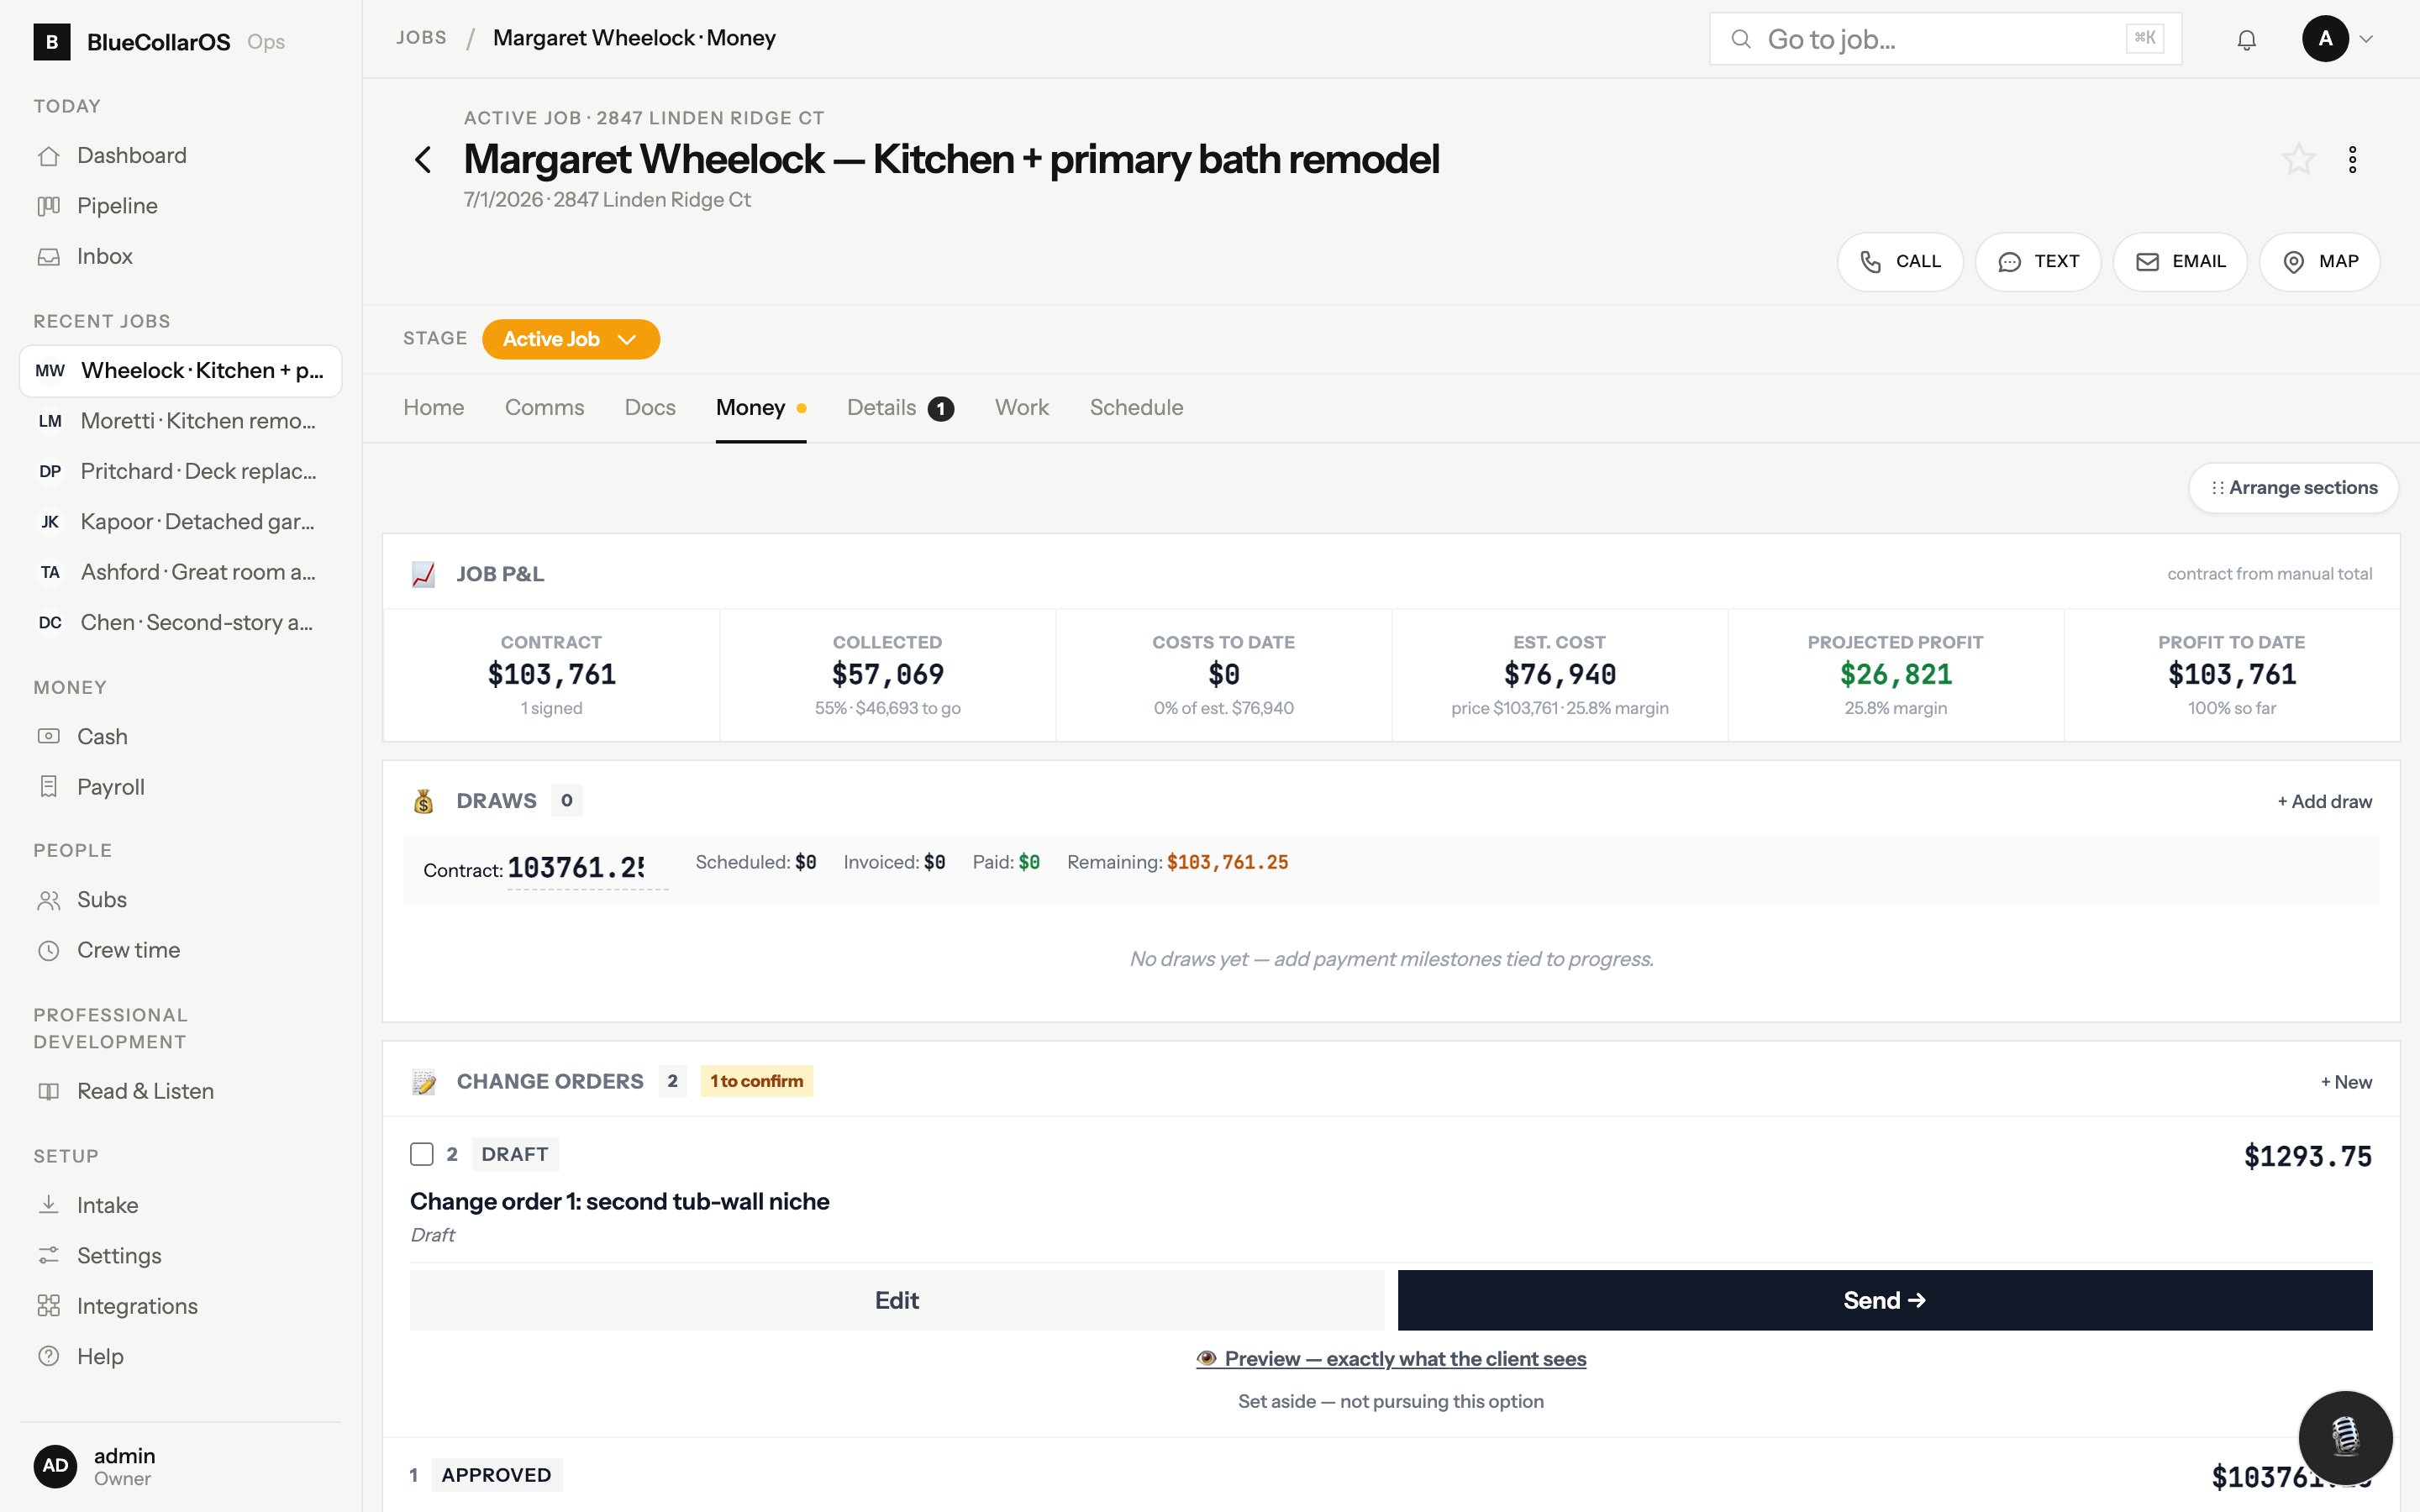This screenshot has height=1512, width=2420.
Task: Click the notifications bell icon
Action: tap(2246, 40)
